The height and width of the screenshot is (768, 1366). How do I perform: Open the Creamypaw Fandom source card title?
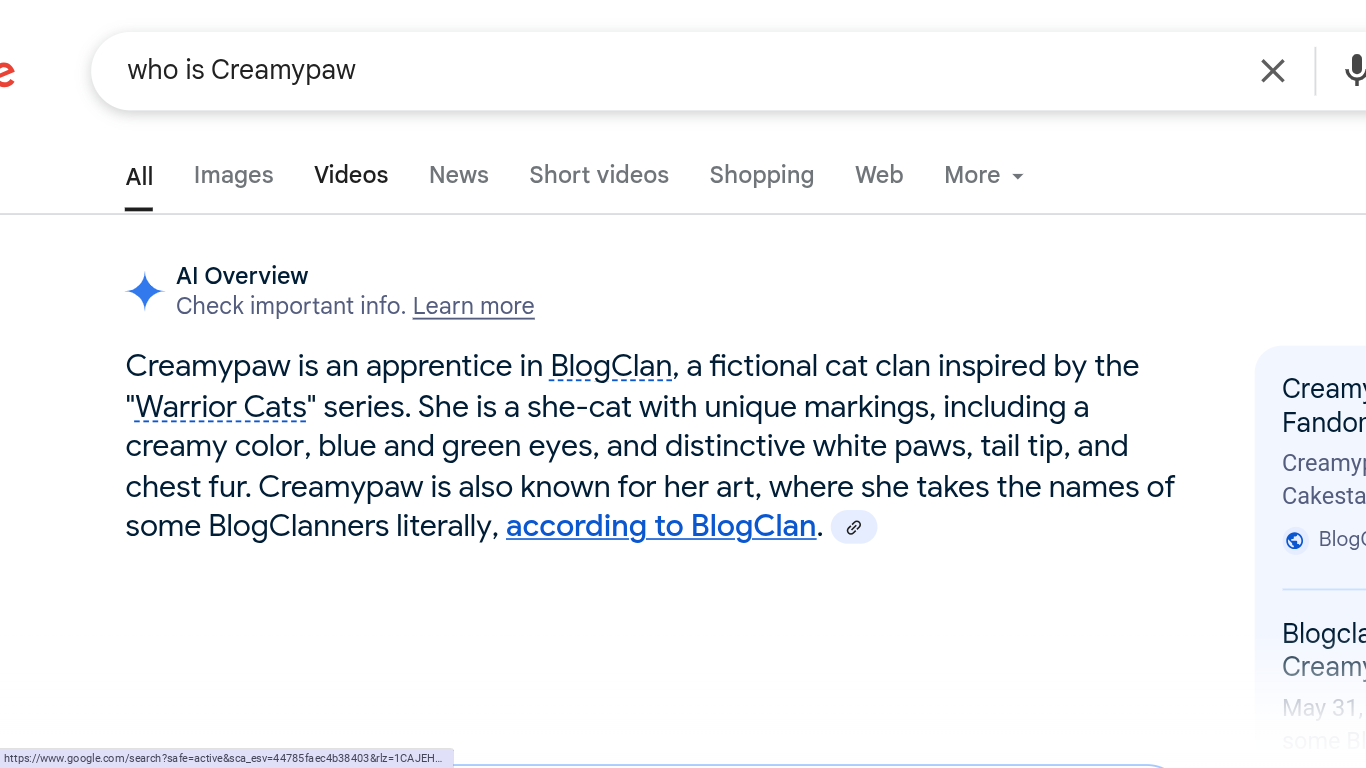click(x=1324, y=405)
